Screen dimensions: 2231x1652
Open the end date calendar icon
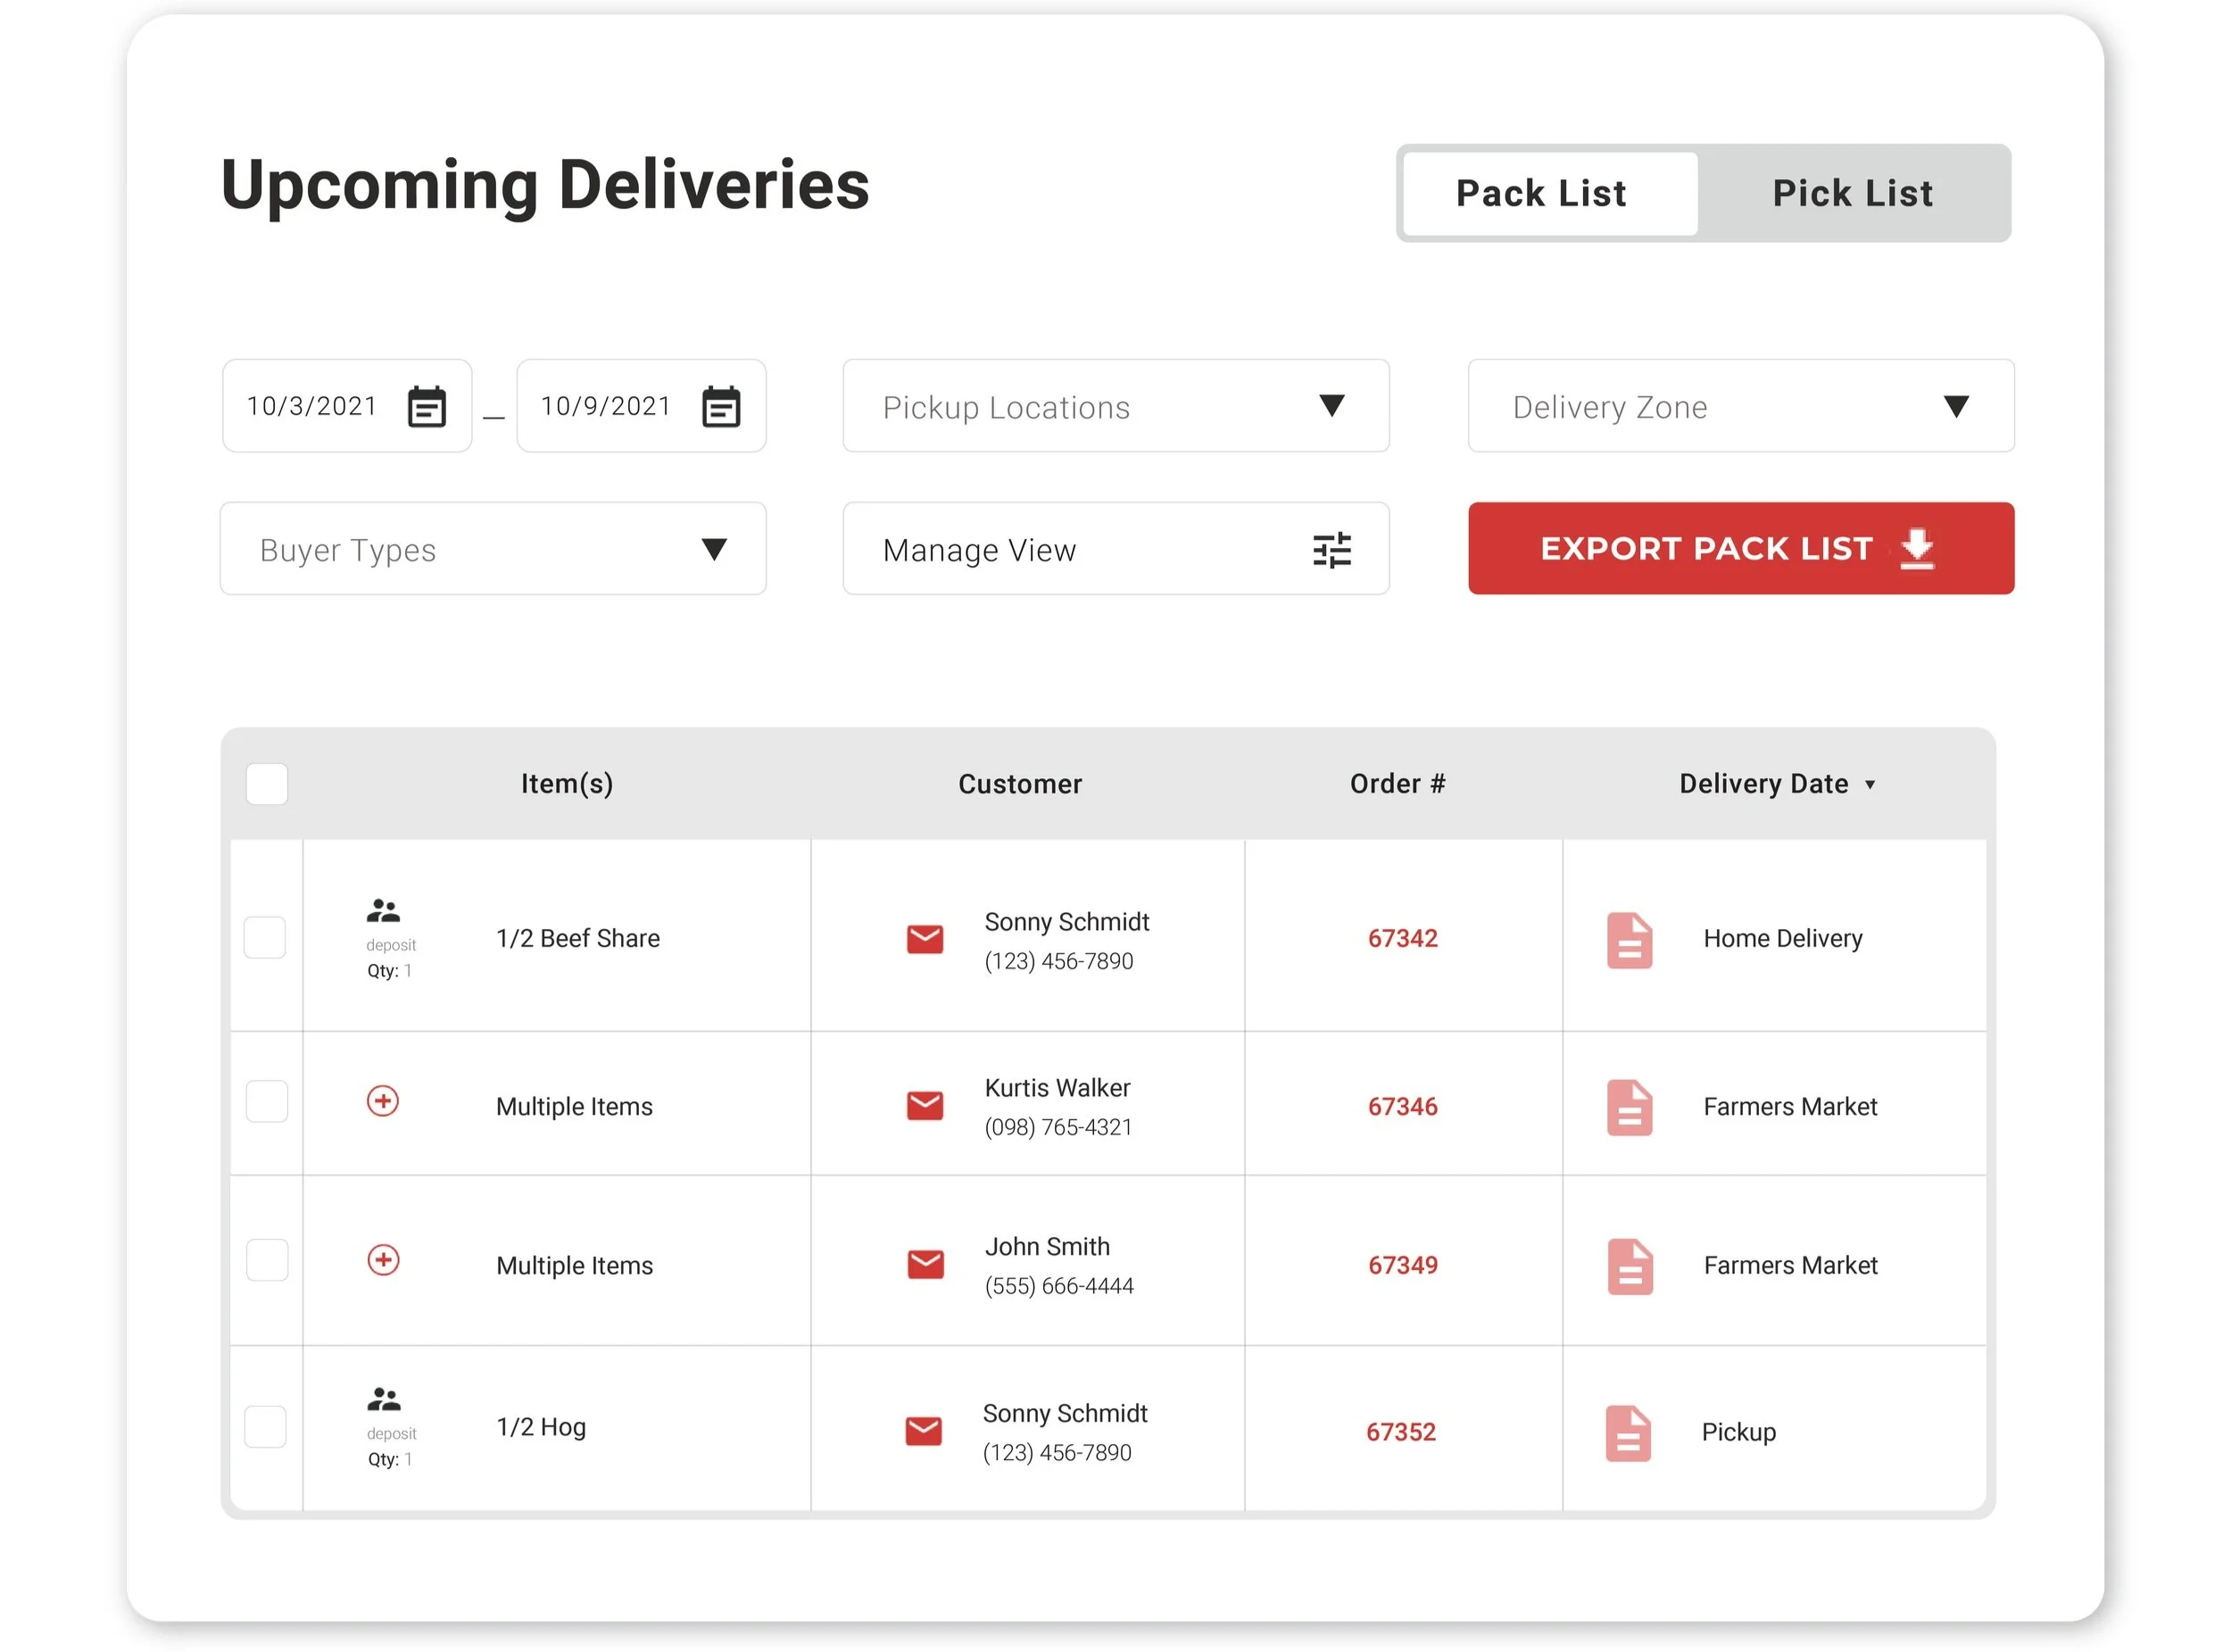(721, 407)
